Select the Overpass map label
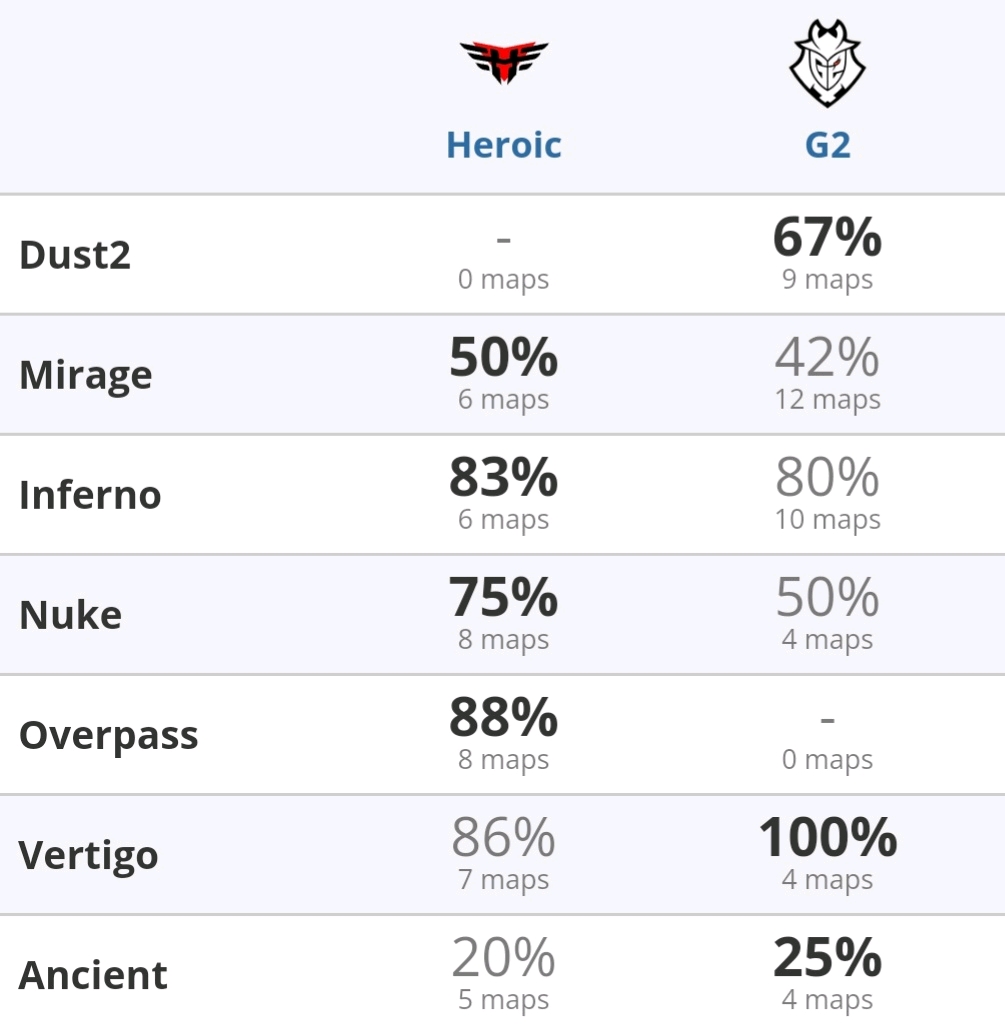 [108, 735]
